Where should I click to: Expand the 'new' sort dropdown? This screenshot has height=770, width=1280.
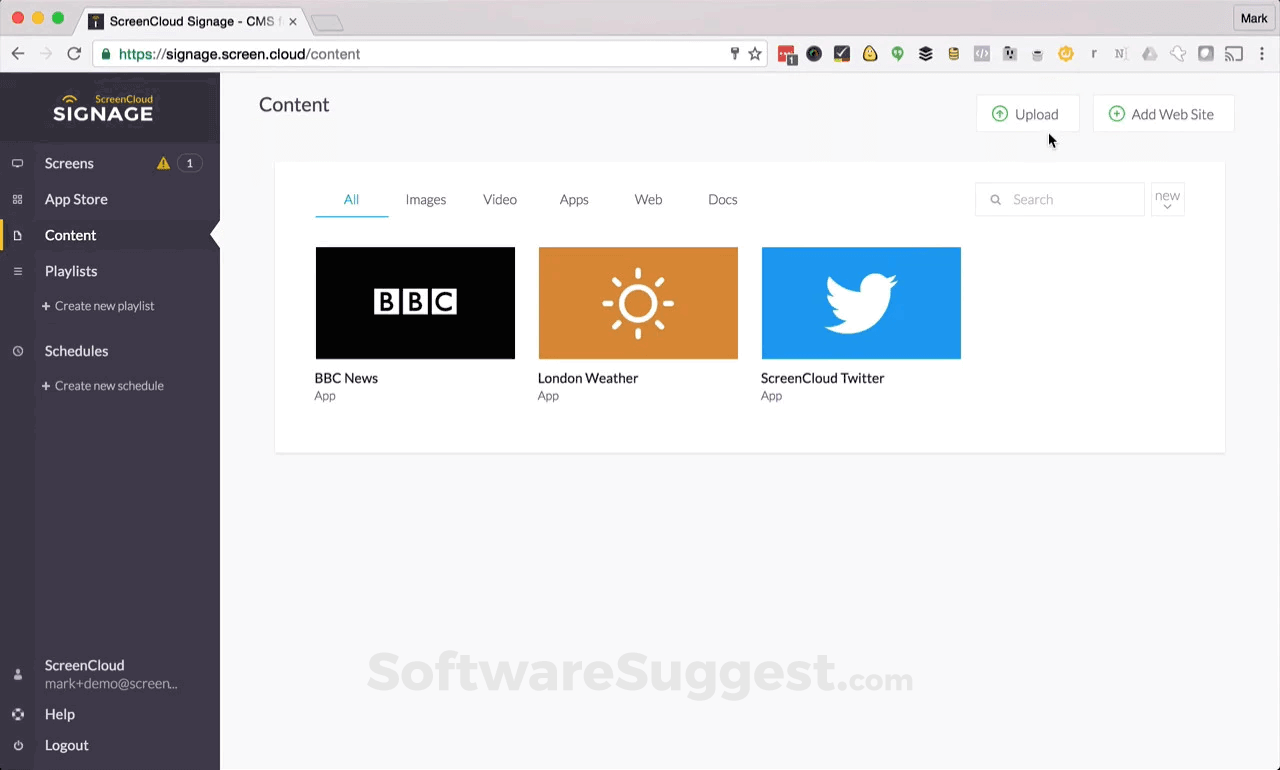click(1167, 199)
